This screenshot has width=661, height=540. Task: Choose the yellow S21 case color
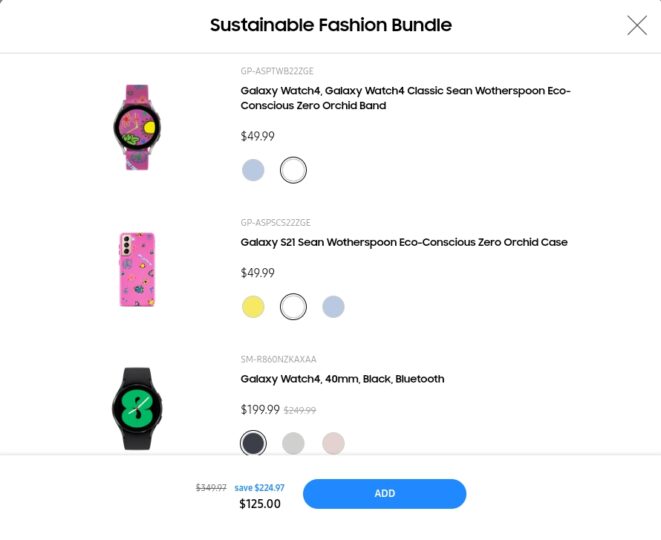click(253, 307)
